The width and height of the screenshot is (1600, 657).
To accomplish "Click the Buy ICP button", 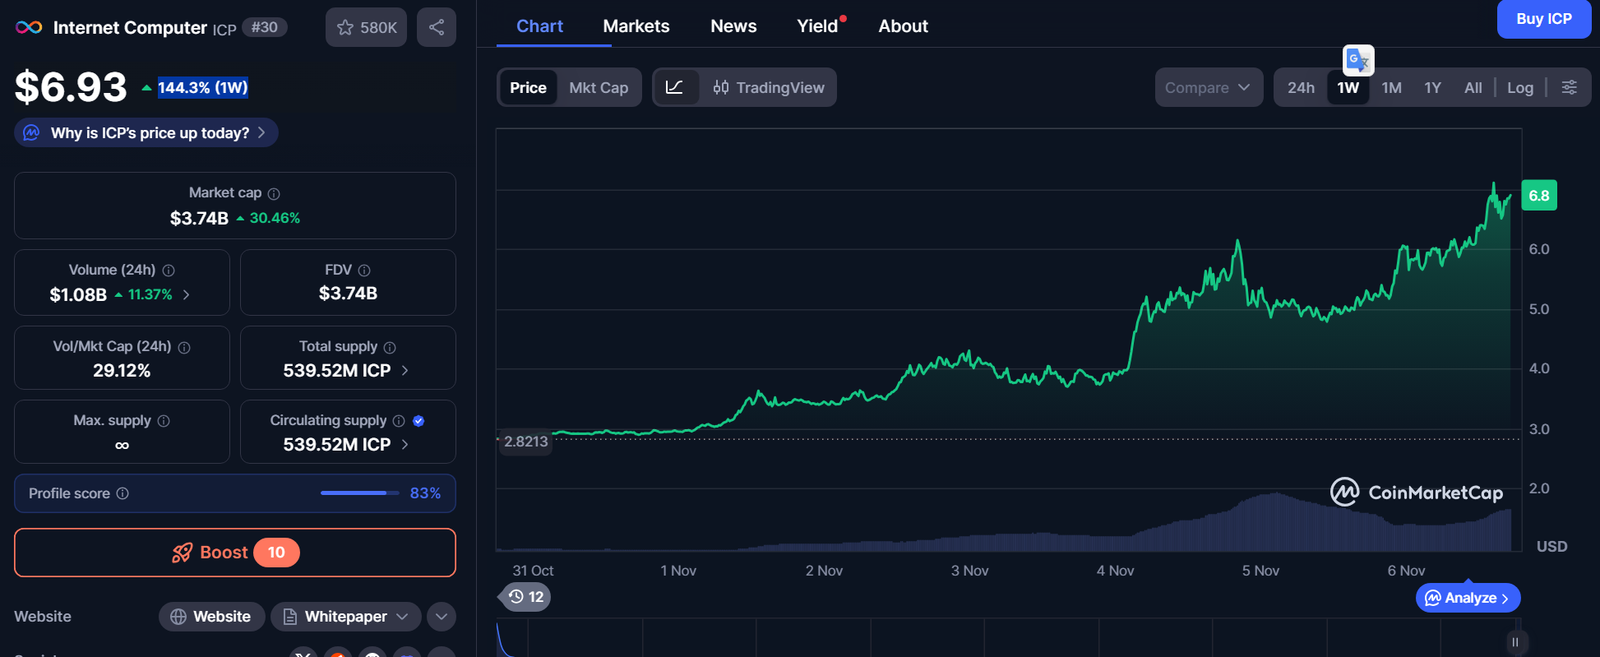I will tap(1543, 19).
